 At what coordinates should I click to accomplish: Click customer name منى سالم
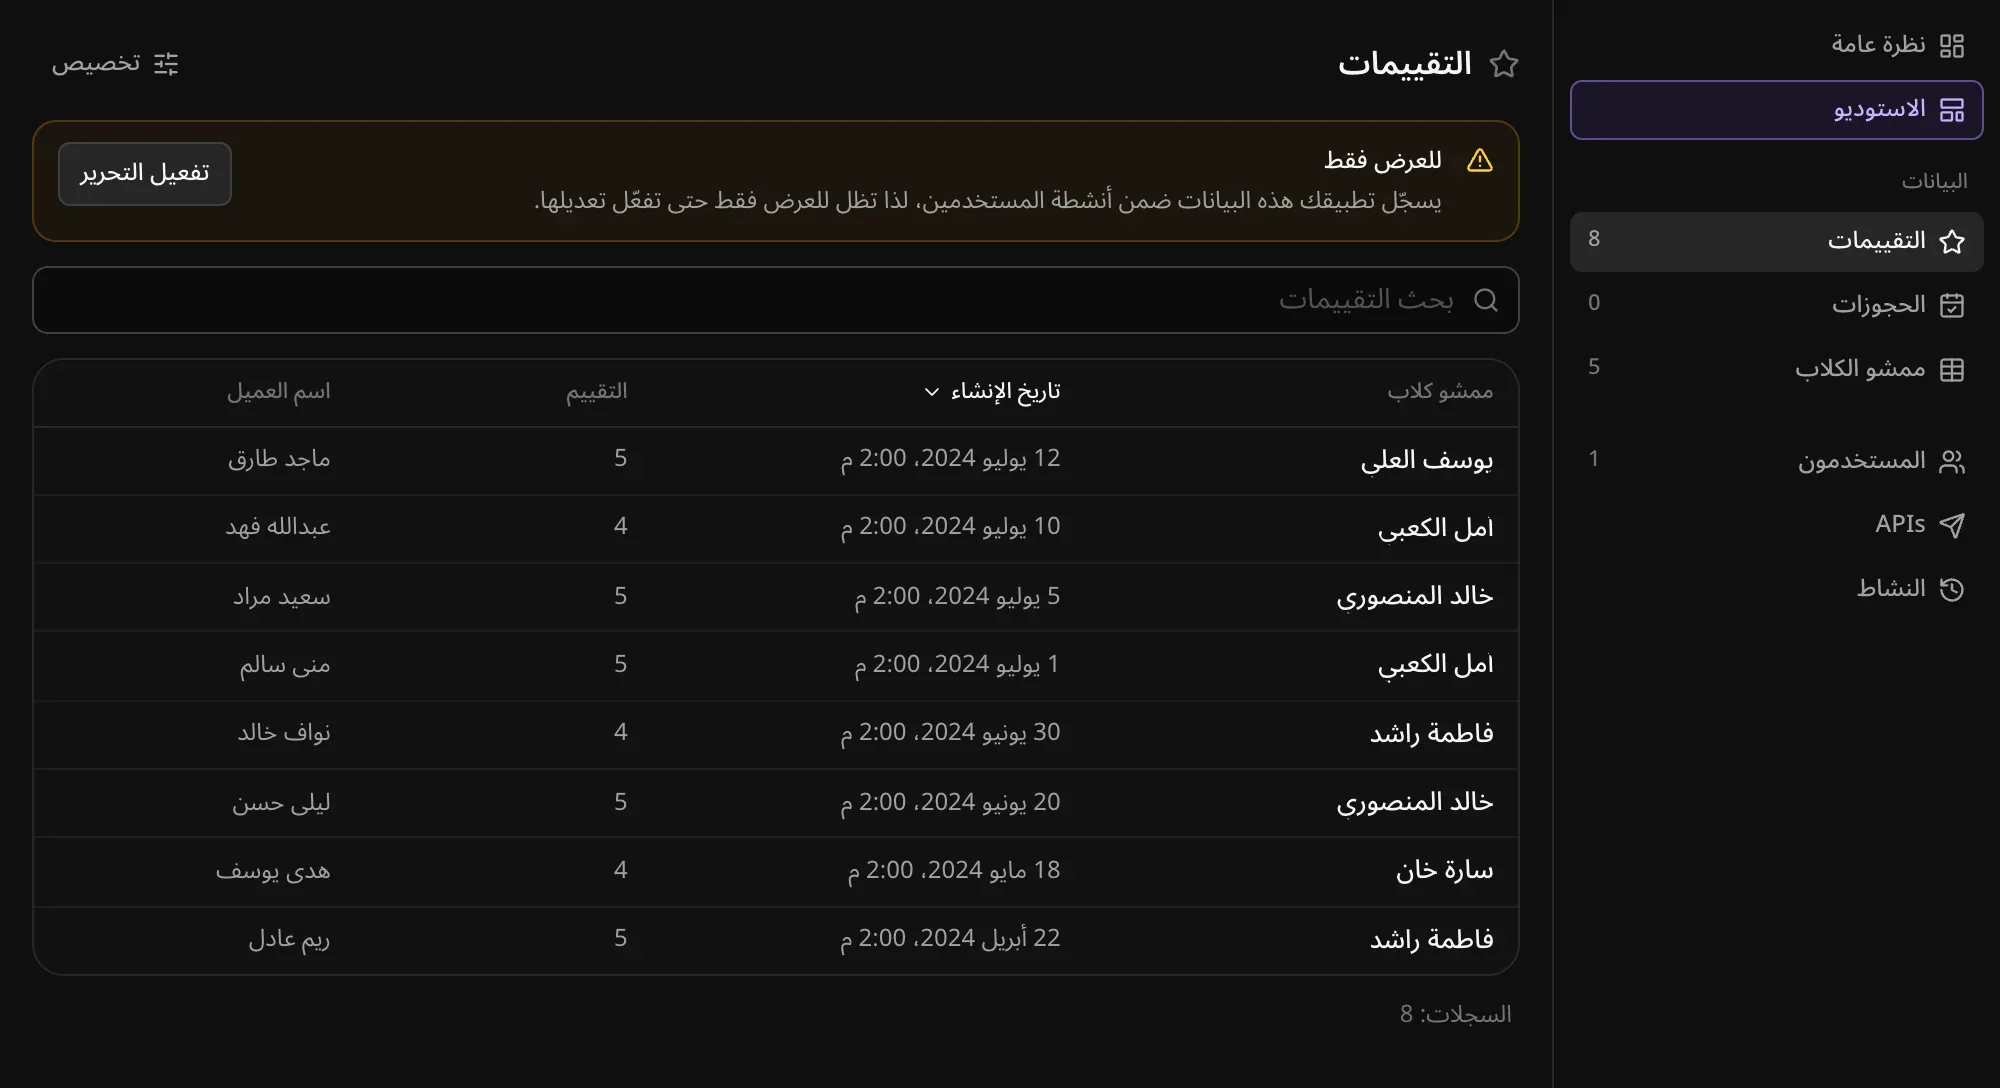pos(285,665)
